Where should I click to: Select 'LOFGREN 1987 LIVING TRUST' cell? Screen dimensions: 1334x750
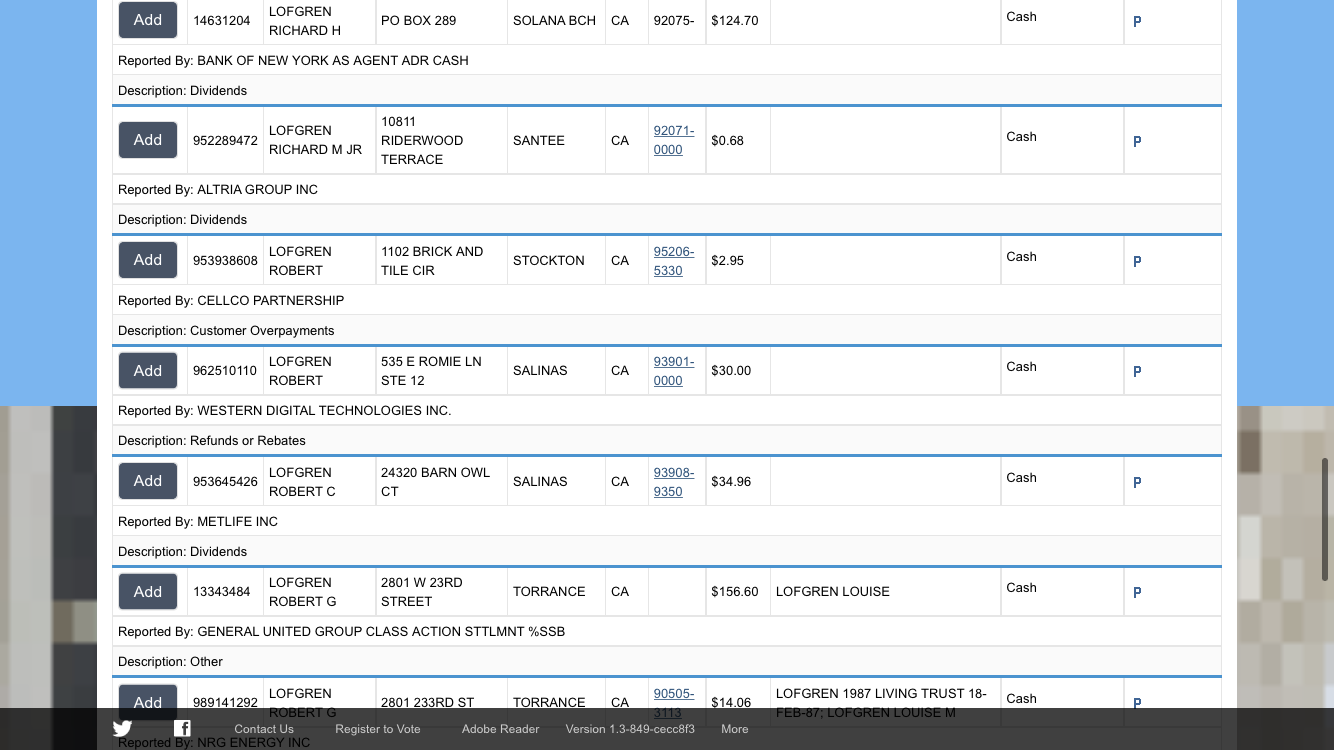point(885,702)
